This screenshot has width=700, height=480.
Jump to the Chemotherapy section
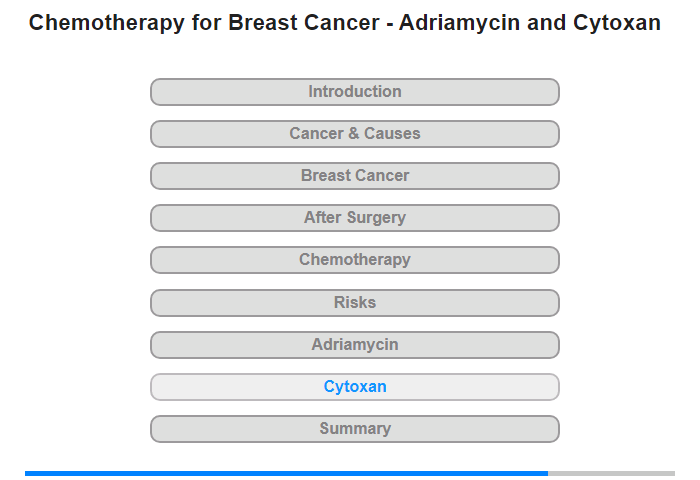pyautogui.click(x=355, y=260)
